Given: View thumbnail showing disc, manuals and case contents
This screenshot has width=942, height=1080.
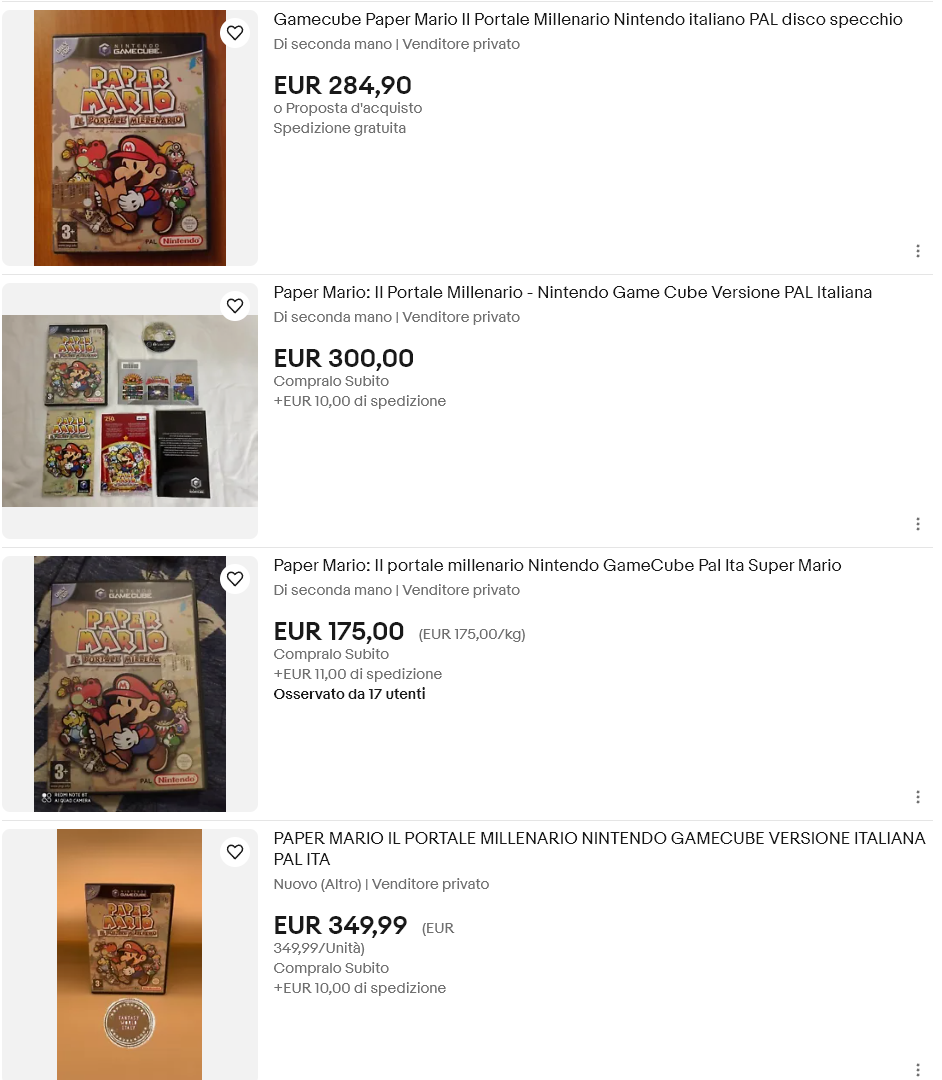Looking at the screenshot, I should (130, 411).
